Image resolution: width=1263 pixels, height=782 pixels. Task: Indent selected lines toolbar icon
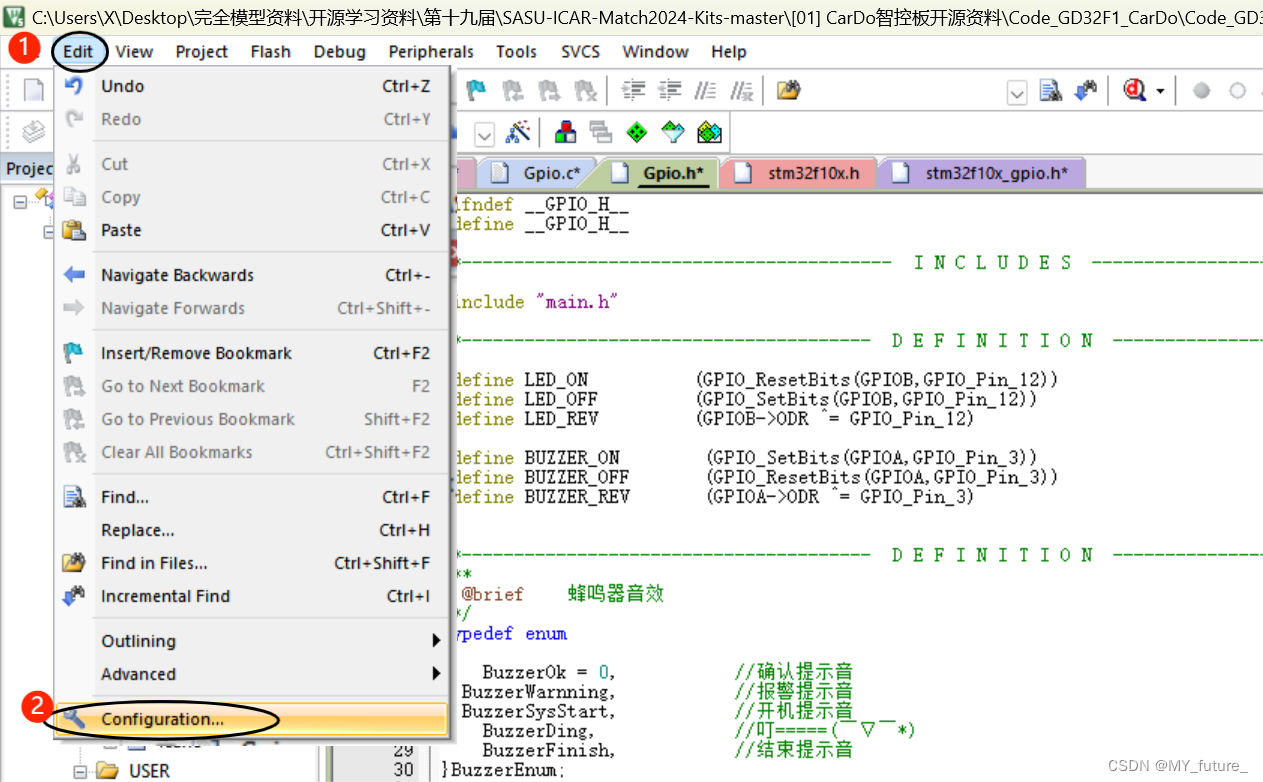(x=633, y=91)
